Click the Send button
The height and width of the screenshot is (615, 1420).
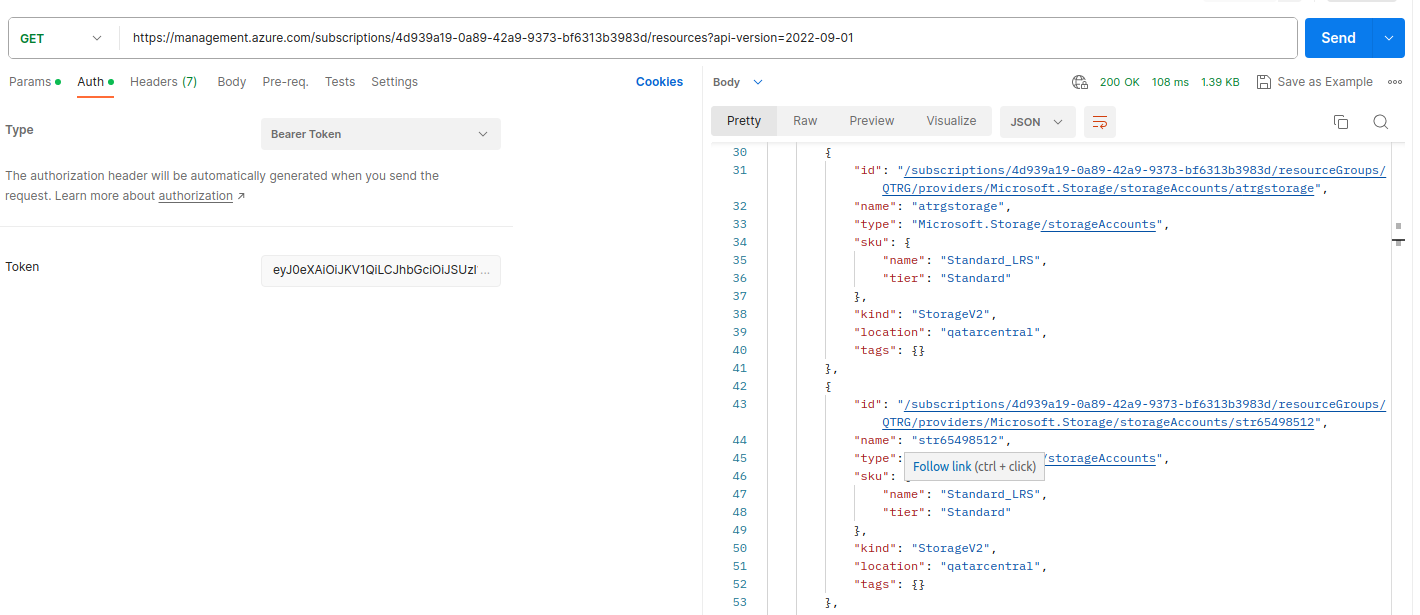[x=1337, y=37]
